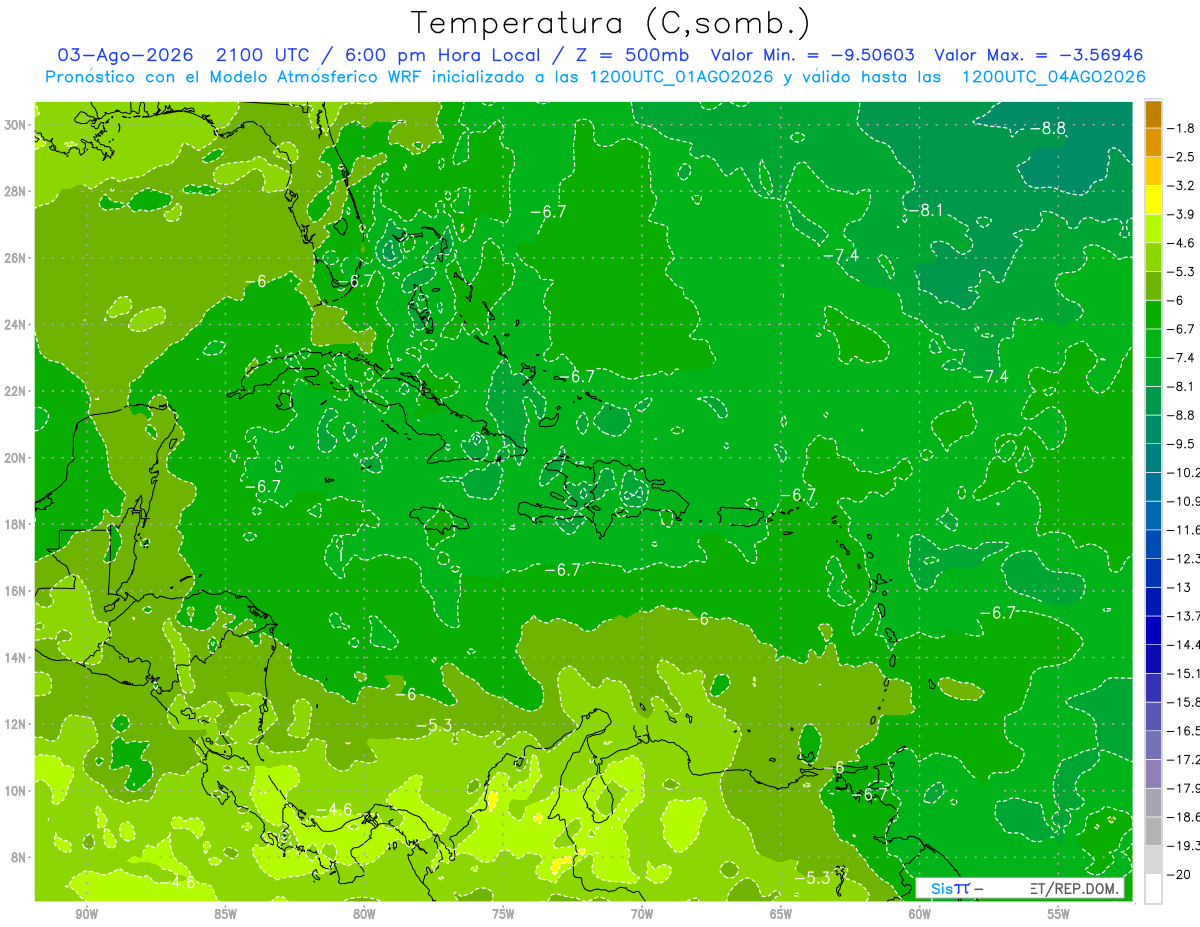Screen dimensions: 1200x927
Task: Click the '-3.2' colorbar legend label
Action: pos(1183,186)
